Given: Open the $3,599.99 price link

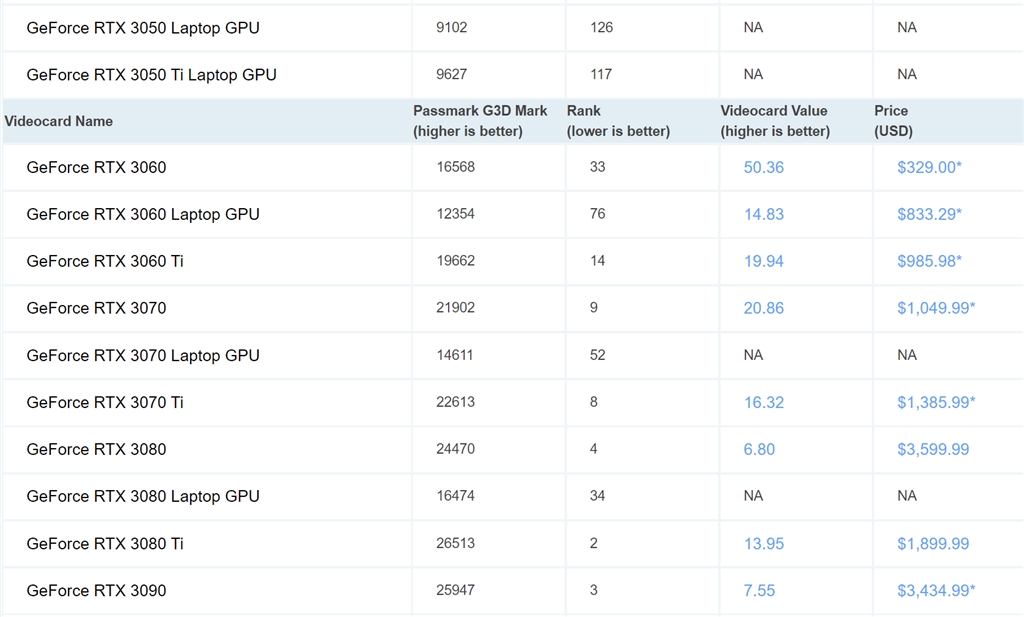Looking at the screenshot, I should [932, 449].
